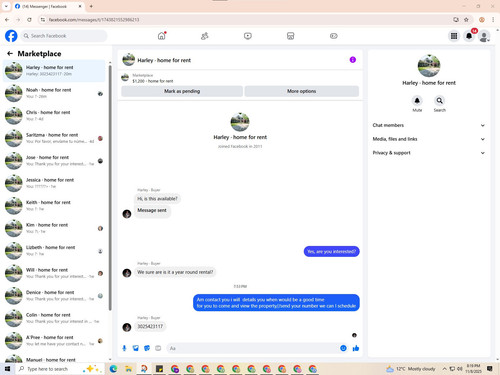Open Saritzma - home for rent chat

pos(54,138)
